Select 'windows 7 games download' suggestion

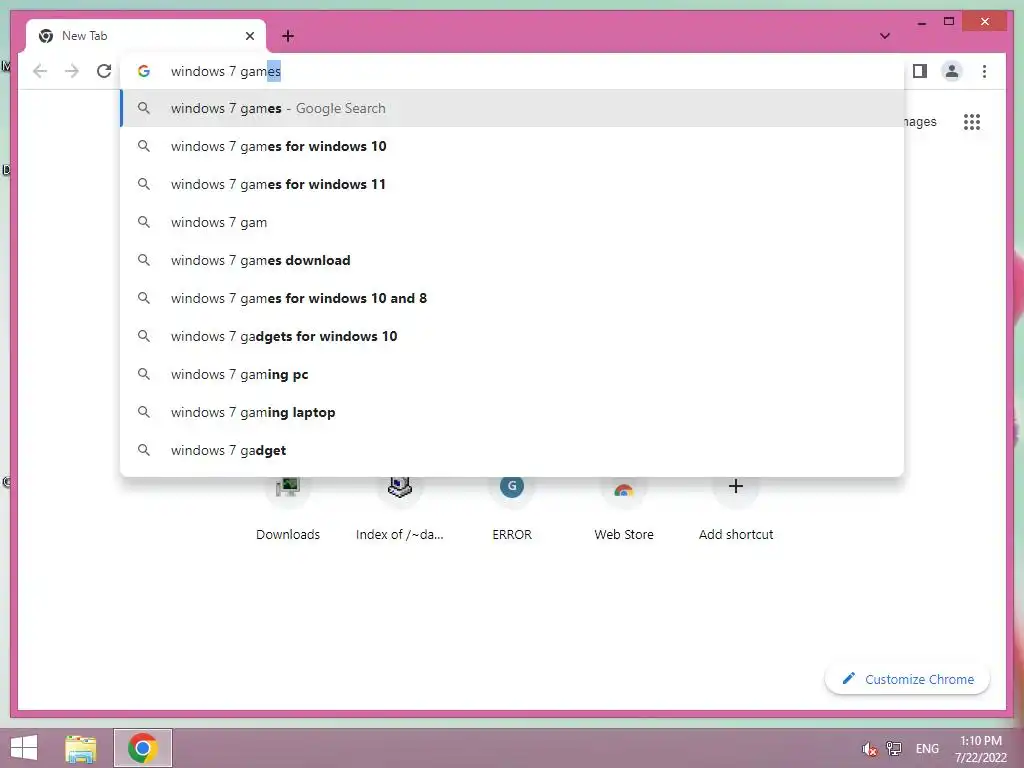point(512,260)
